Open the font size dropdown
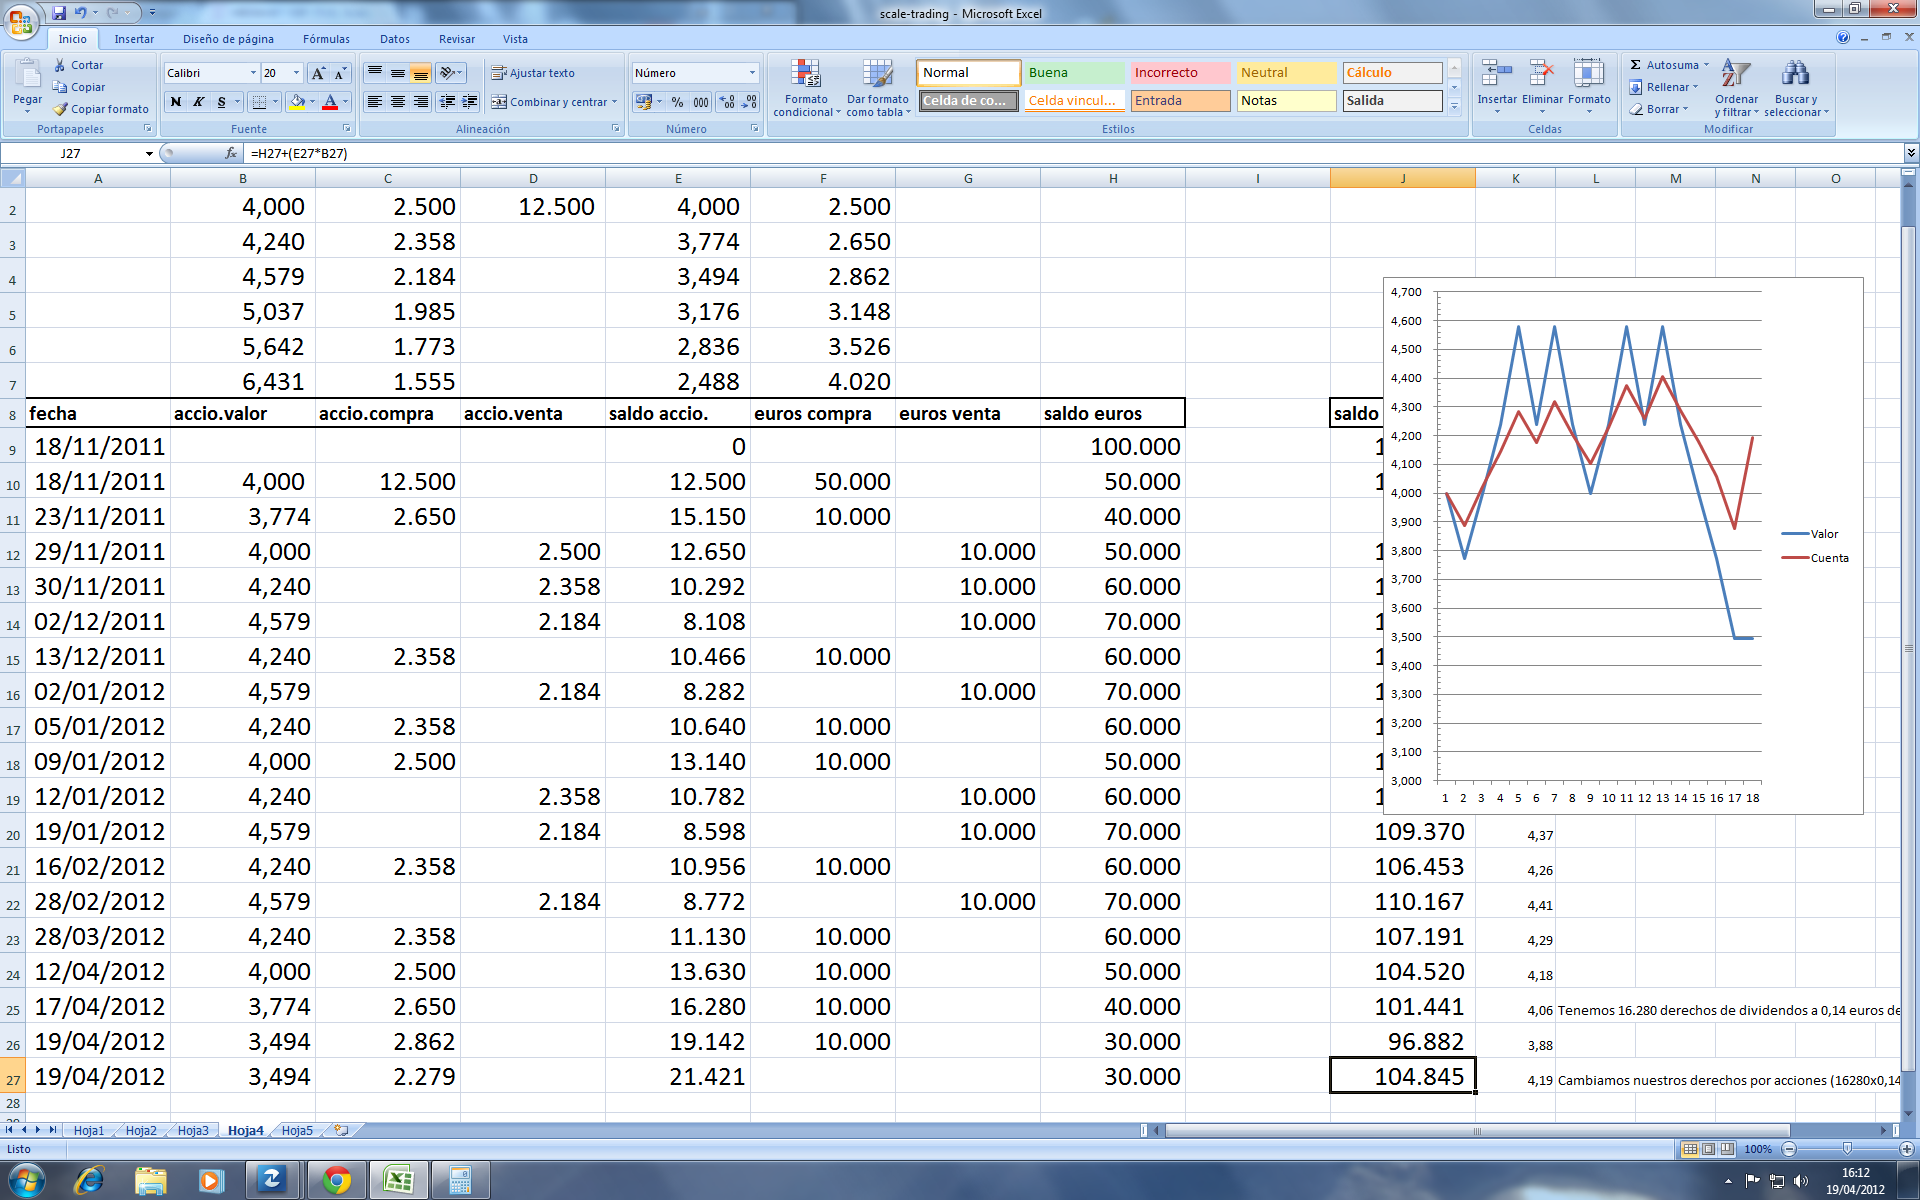 (296, 73)
